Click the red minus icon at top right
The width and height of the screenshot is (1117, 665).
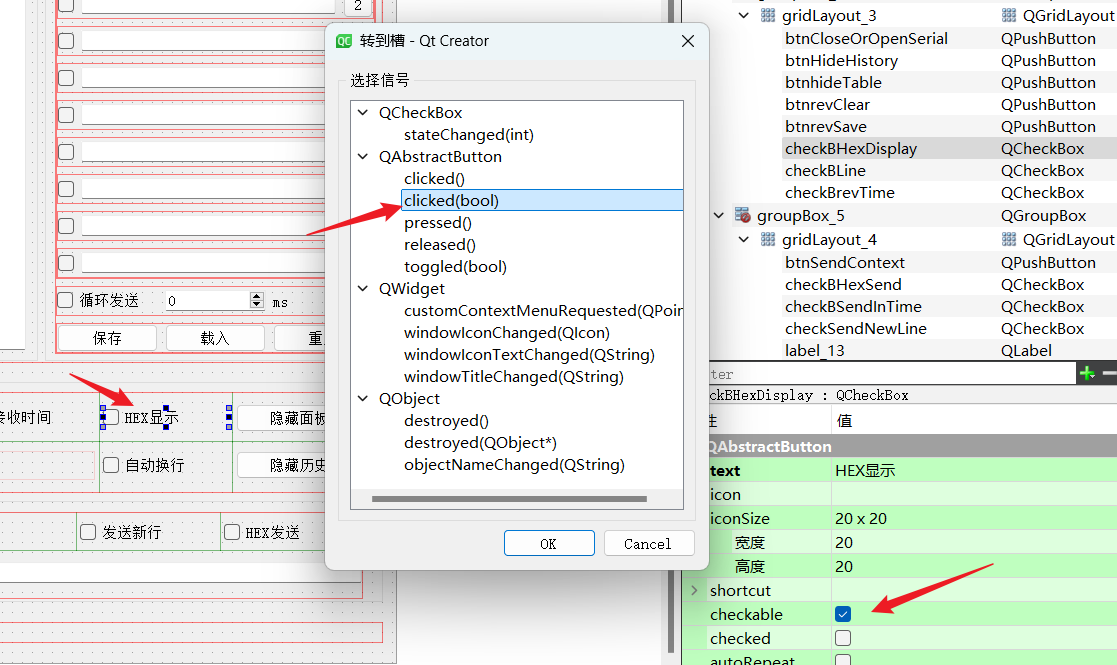tap(1112, 373)
